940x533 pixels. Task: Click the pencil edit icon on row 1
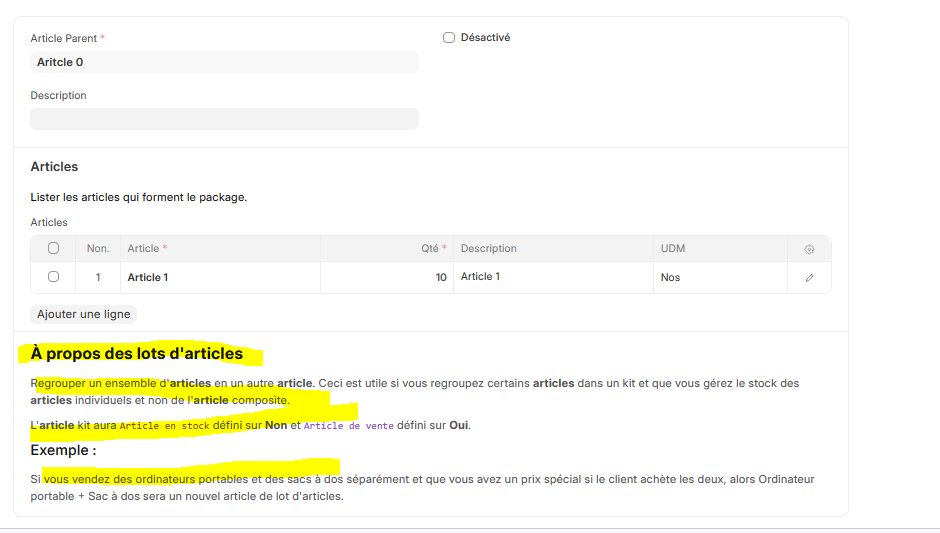809,277
